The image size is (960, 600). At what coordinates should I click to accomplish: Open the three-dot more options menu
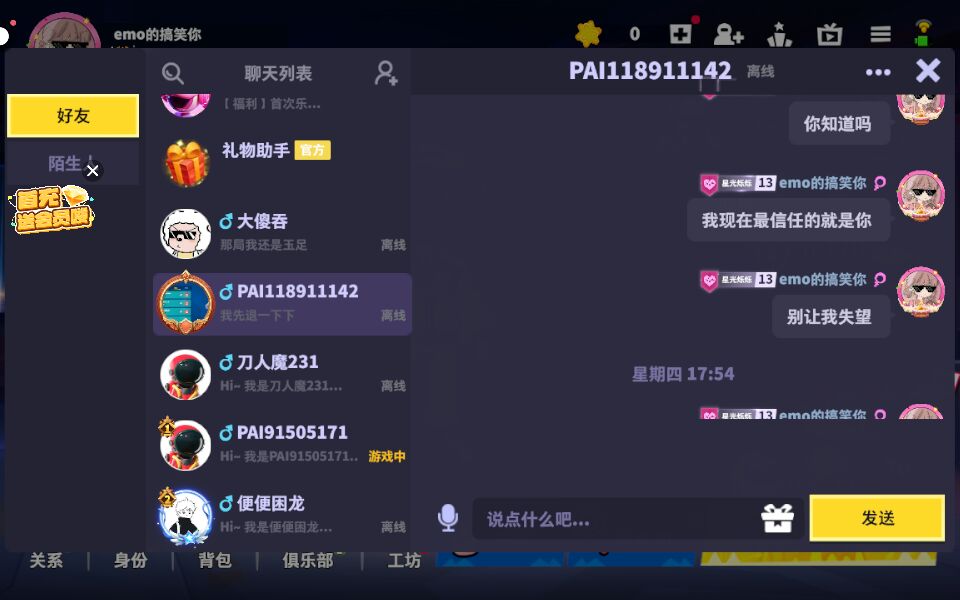click(x=878, y=72)
